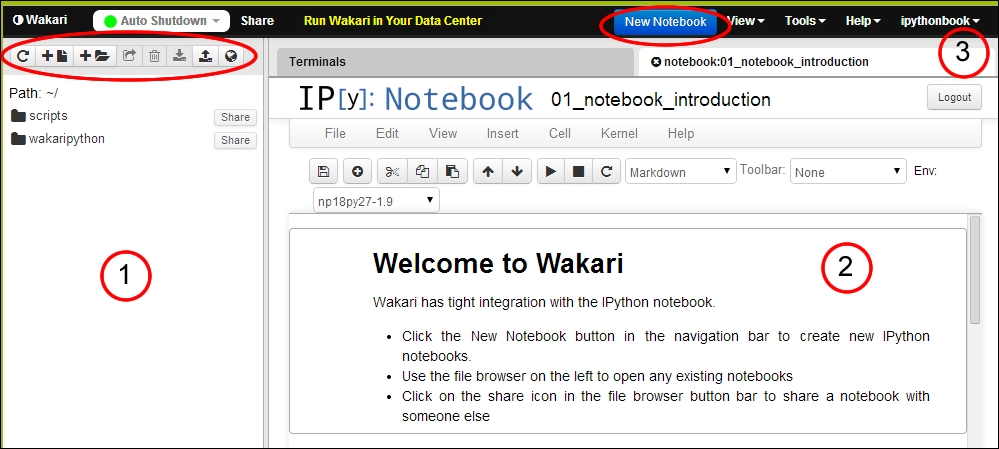Screen dimensions: 999x449
Task: Close the 01_notebook_introduction tab via X icon
Action: point(656,62)
